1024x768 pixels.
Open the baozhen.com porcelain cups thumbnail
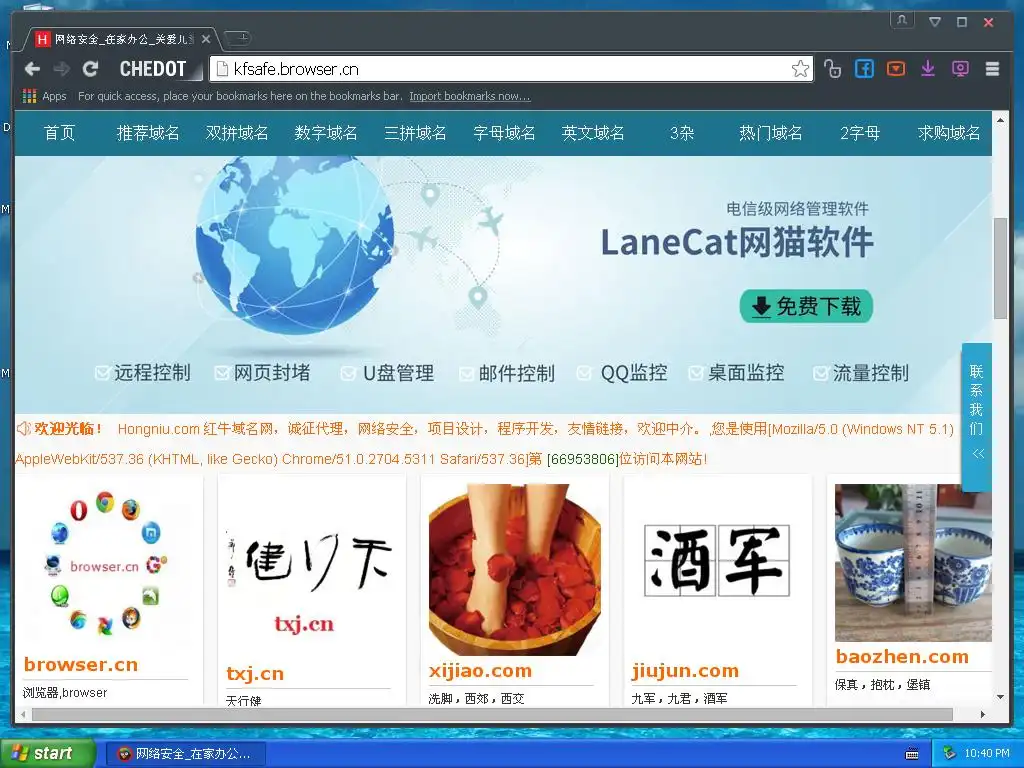[913, 562]
